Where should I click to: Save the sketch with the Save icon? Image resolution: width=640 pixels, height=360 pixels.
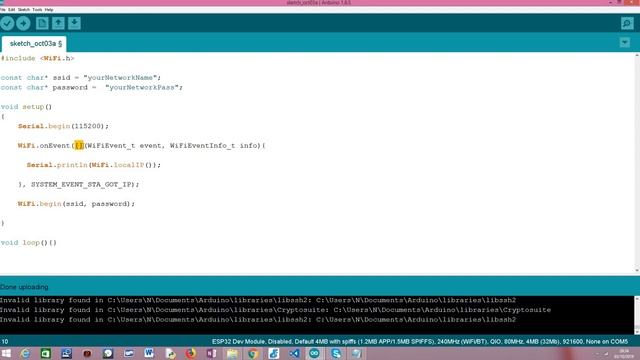click(74, 23)
